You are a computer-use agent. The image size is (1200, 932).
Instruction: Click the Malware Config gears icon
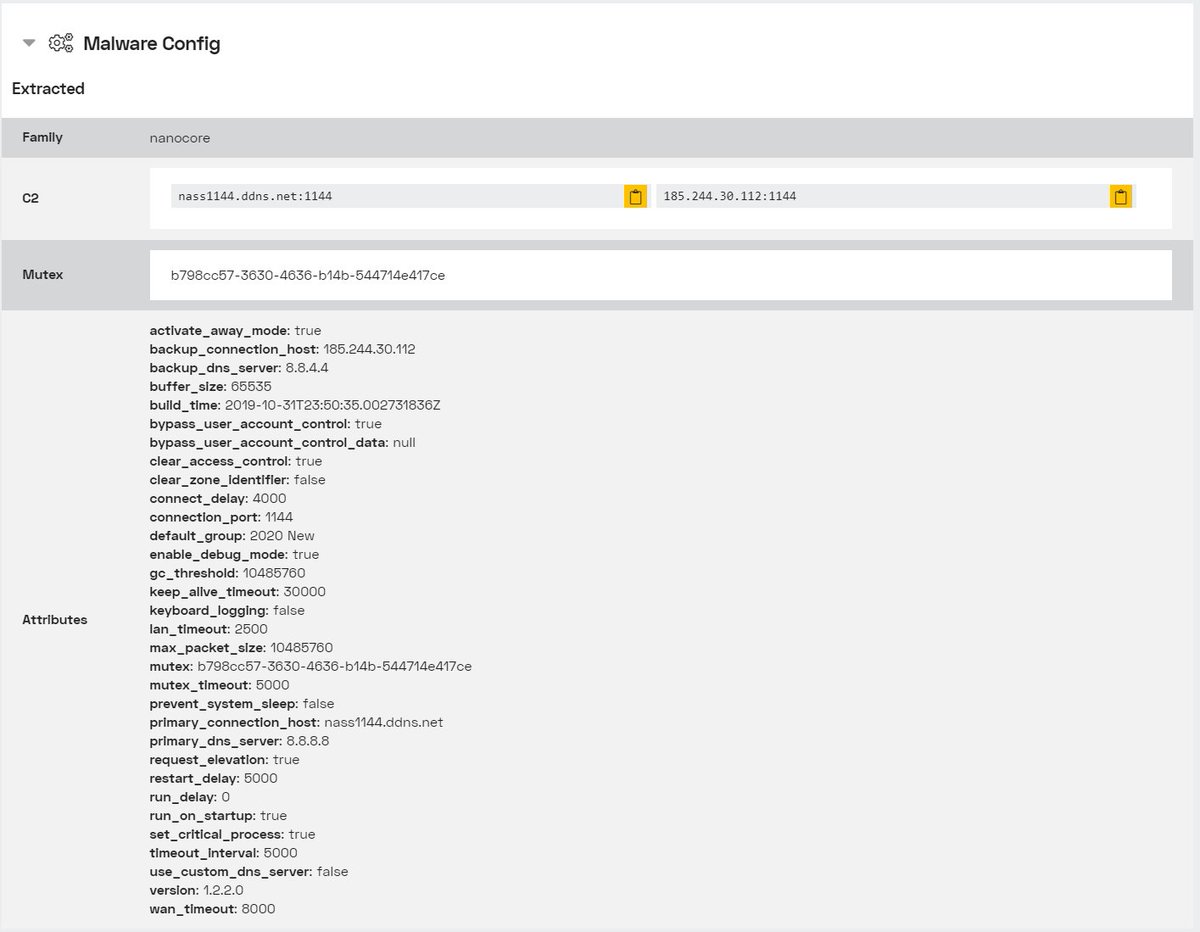(61, 43)
